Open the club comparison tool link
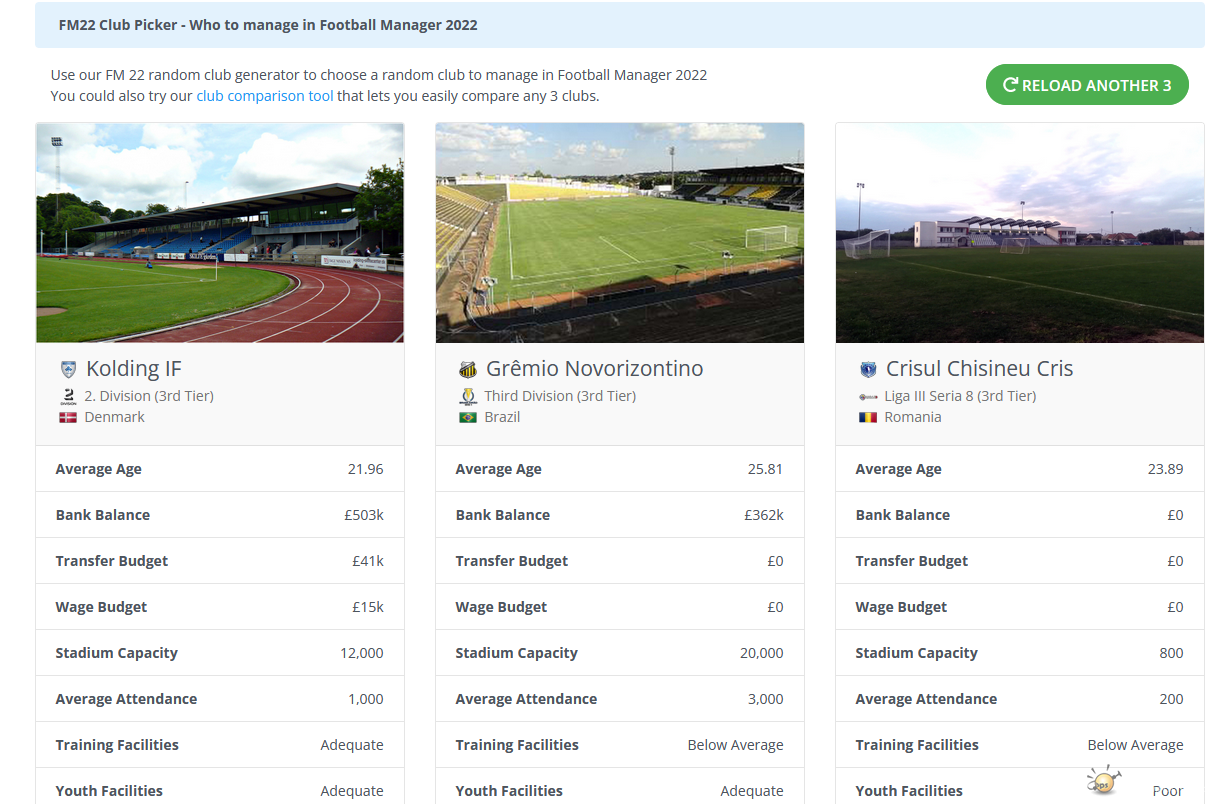 265,96
